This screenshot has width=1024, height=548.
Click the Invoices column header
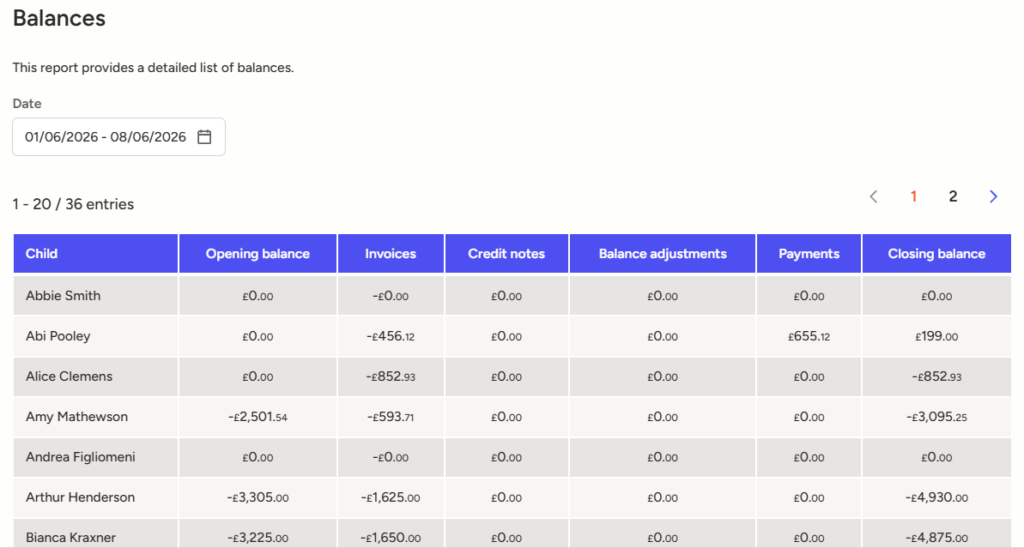(391, 253)
